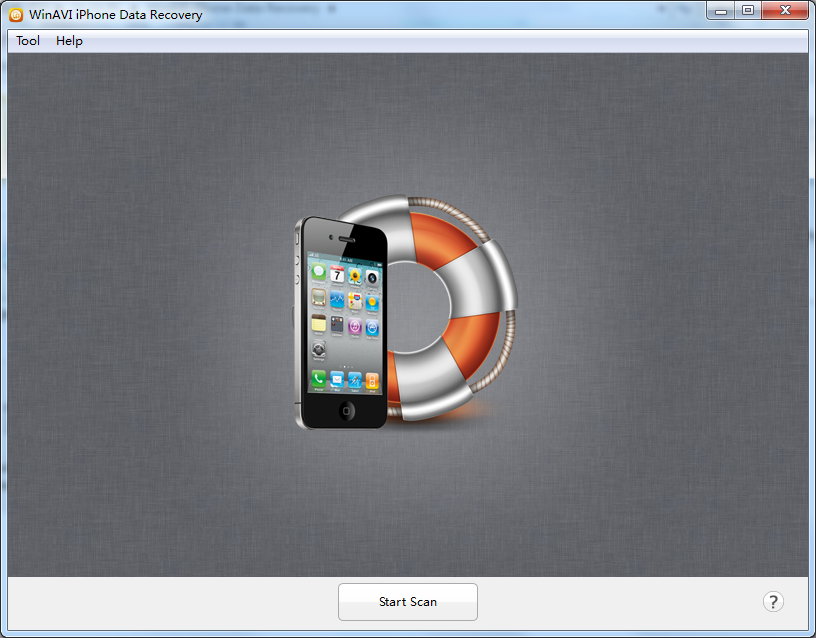Click the green Phone icon in iPhone dock

318,378
